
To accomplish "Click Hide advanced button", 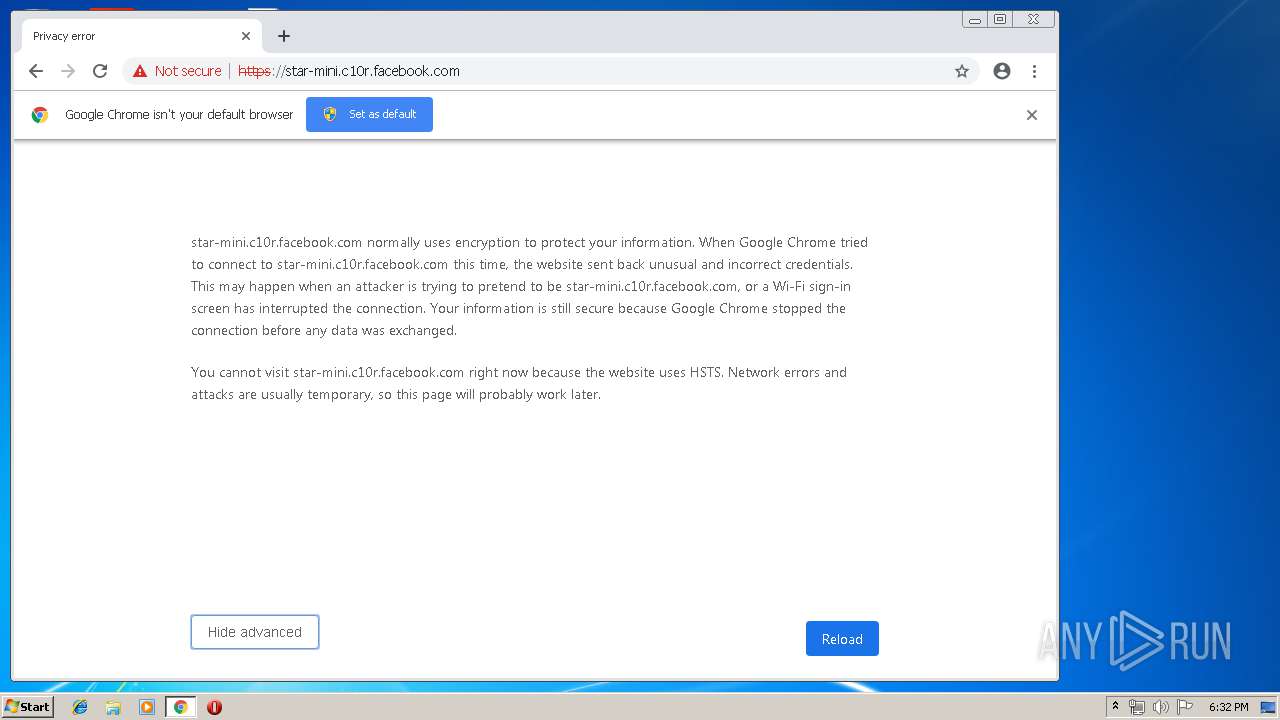I will pyautogui.click(x=255, y=632).
